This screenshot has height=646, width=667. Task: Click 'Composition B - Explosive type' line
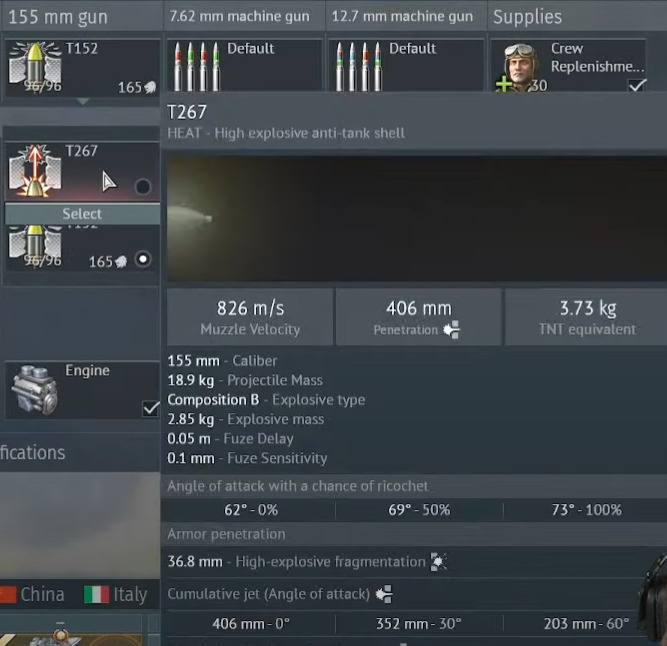click(266, 400)
